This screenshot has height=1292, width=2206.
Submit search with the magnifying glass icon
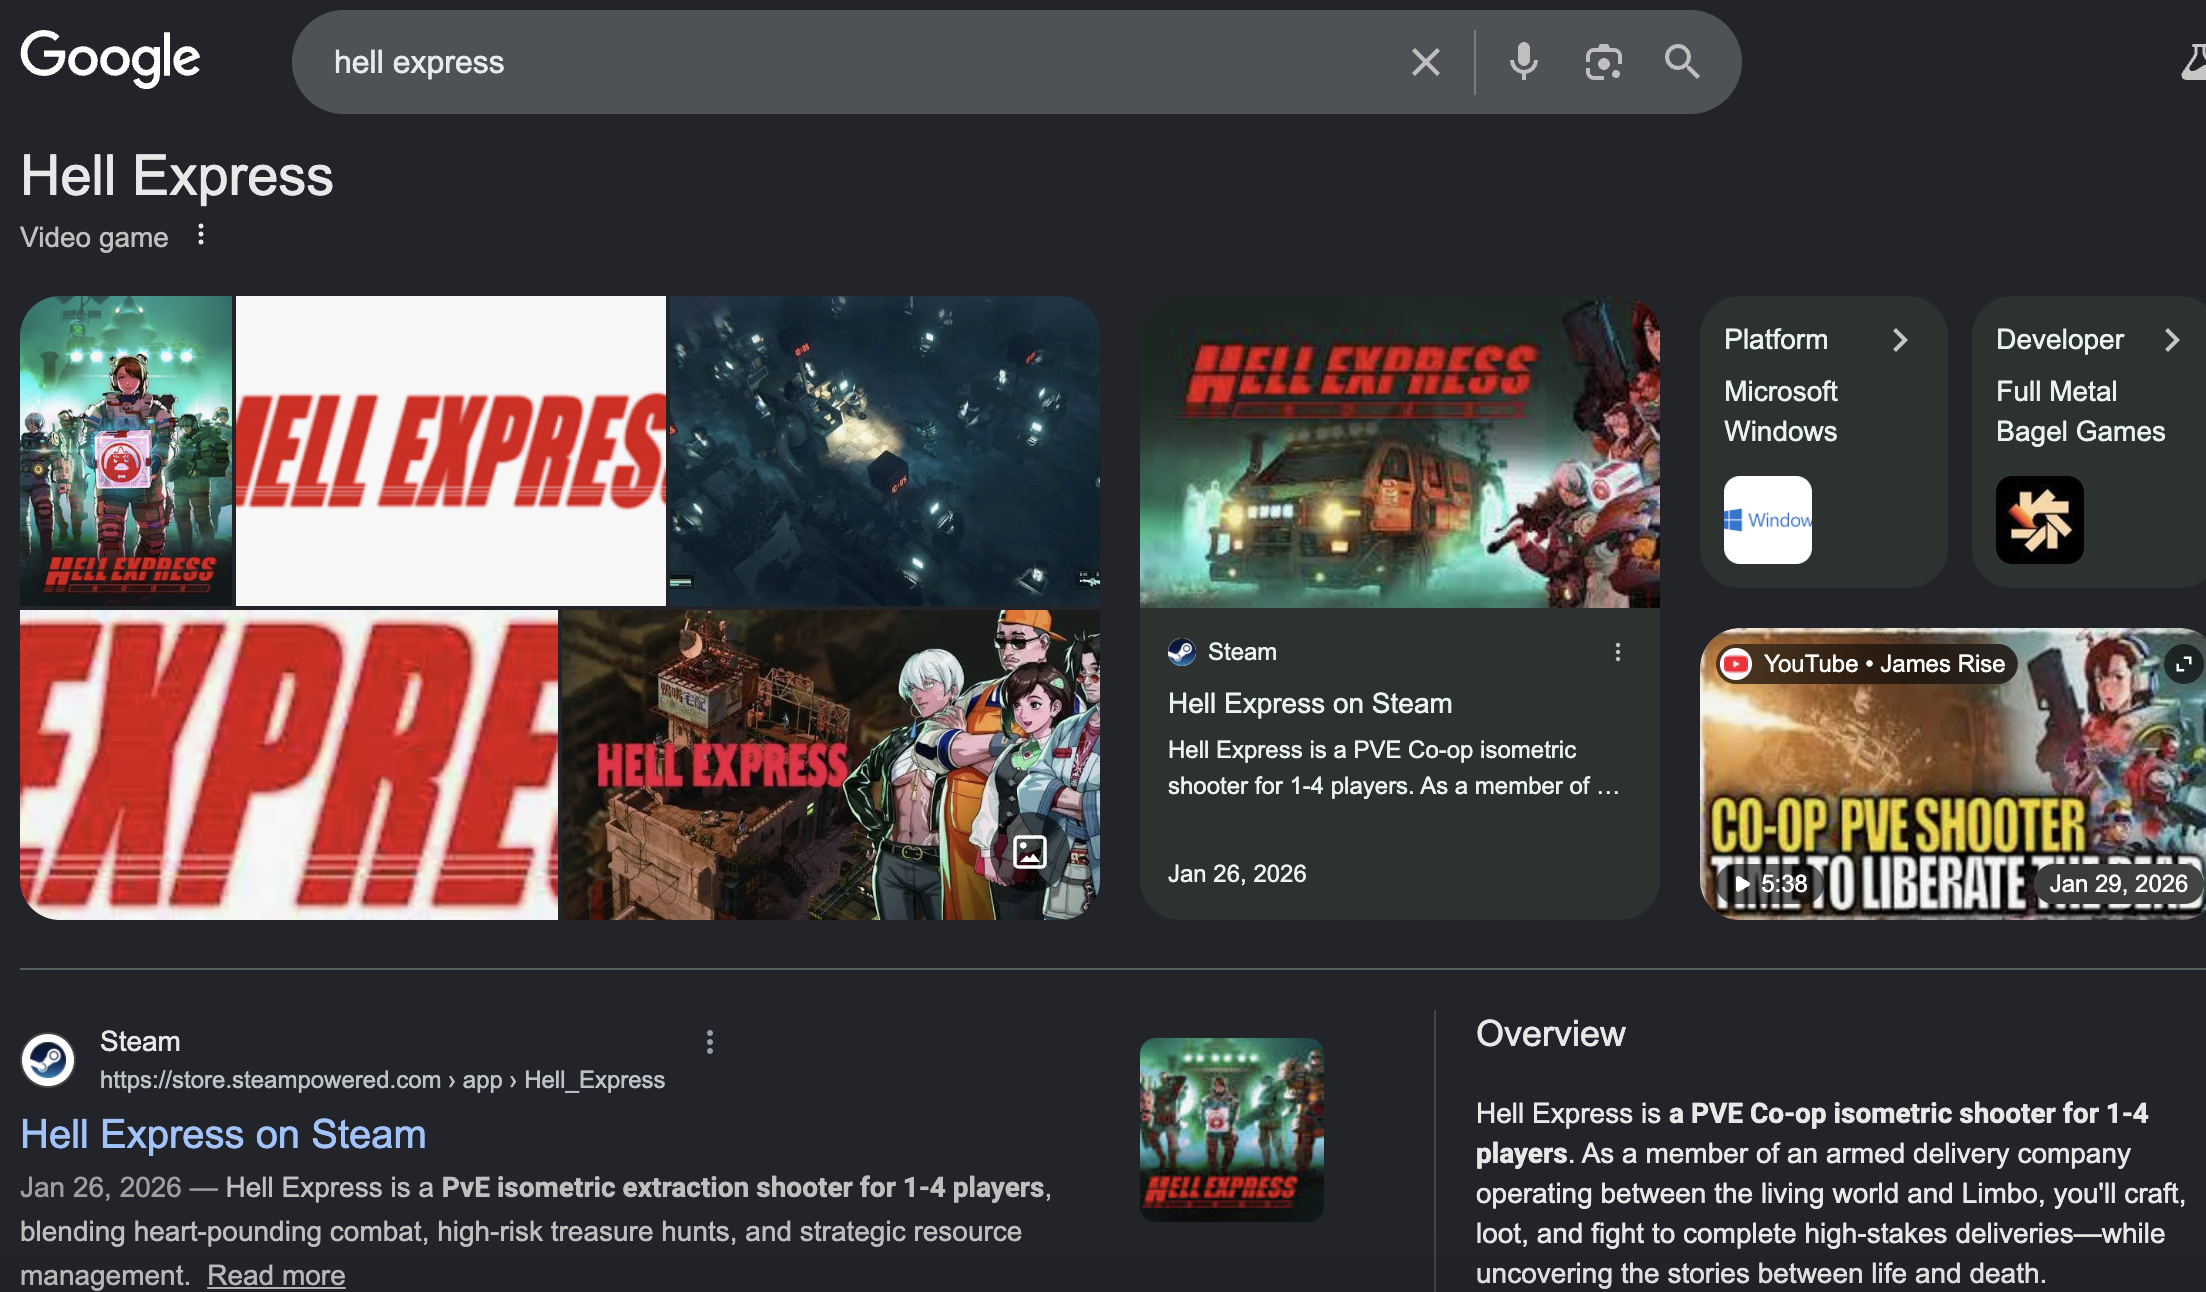tap(1682, 62)
